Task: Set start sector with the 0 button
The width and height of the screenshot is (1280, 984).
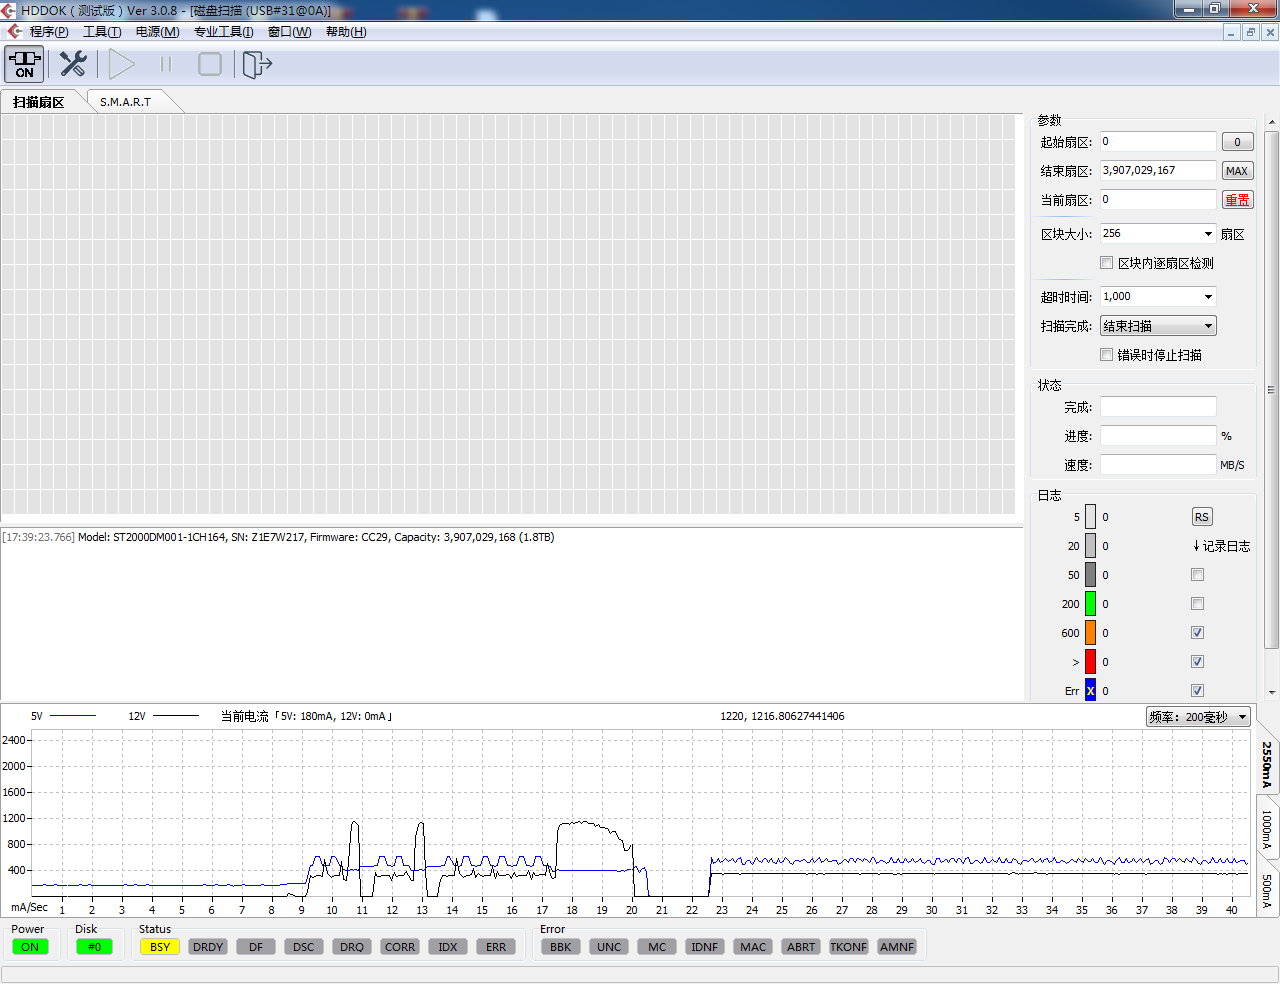Action: coord(1237,142)
